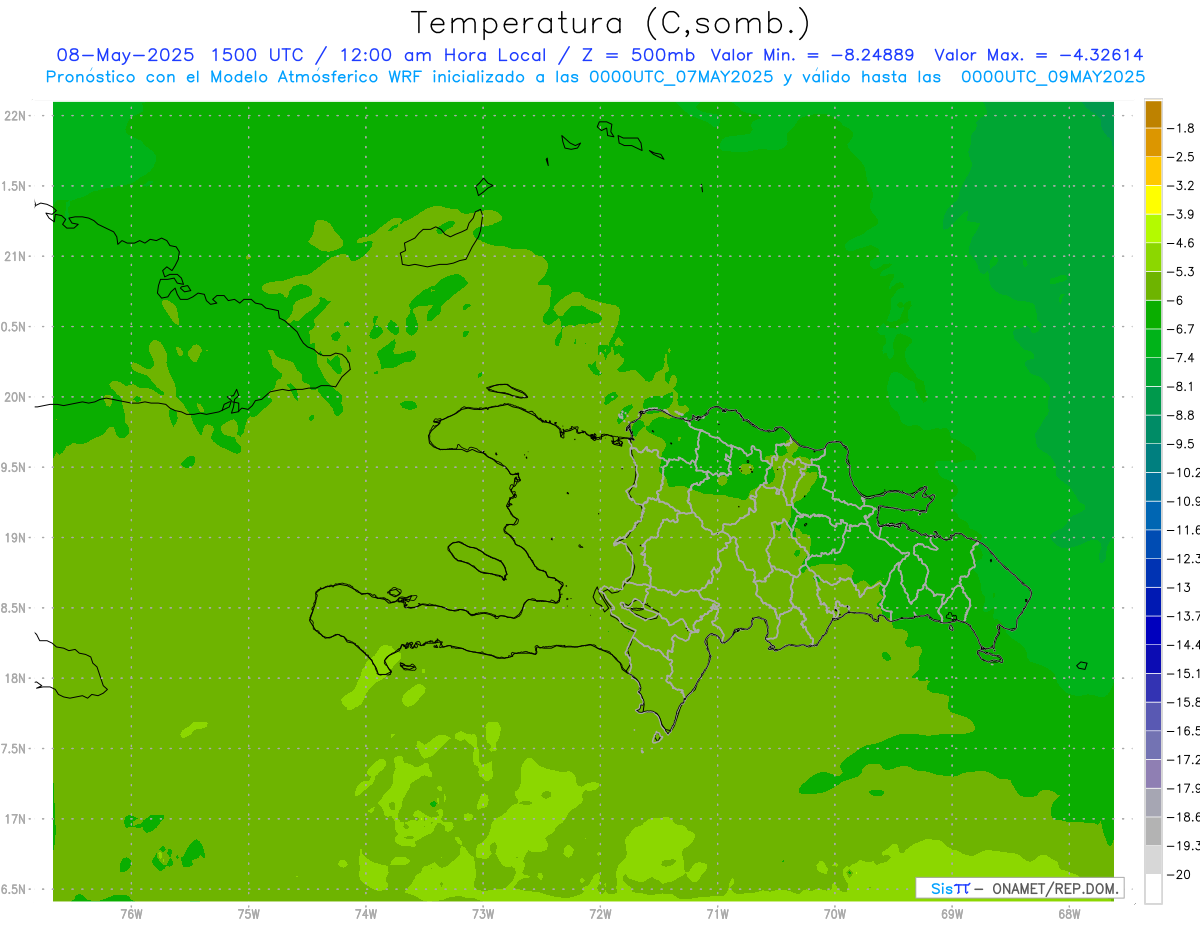
Task: Click the brown swatch atop the color scale
Action: click(x=1153, y=114)
